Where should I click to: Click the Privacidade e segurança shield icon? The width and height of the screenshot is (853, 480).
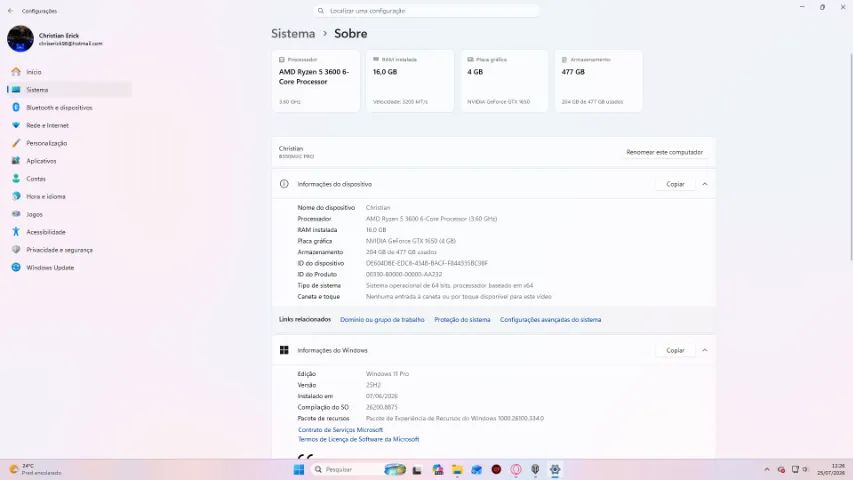pos(16,249)
